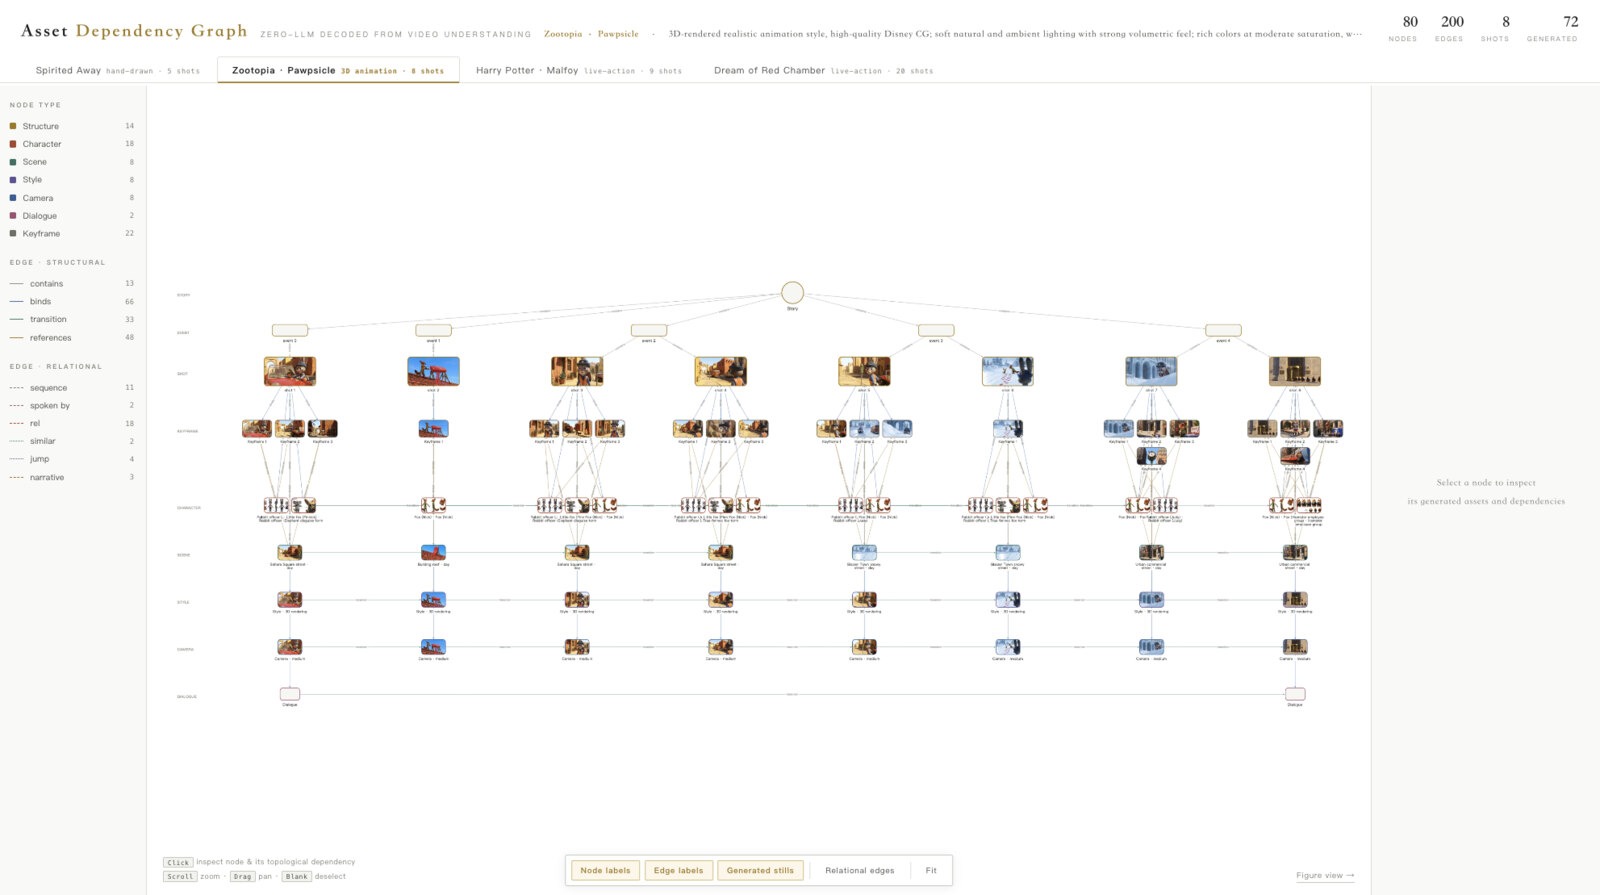The image size is (1600, 895).
Task: Open the Dream of Red Chamber tab
Action: 823,71
